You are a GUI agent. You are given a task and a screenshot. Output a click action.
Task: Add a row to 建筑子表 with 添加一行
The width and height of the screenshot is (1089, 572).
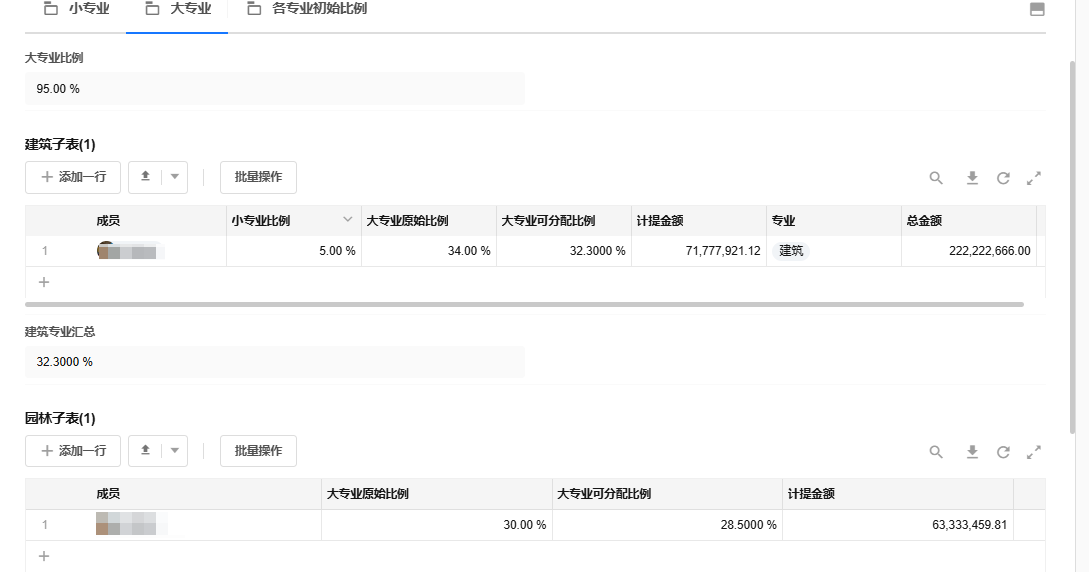click(73, 177)
